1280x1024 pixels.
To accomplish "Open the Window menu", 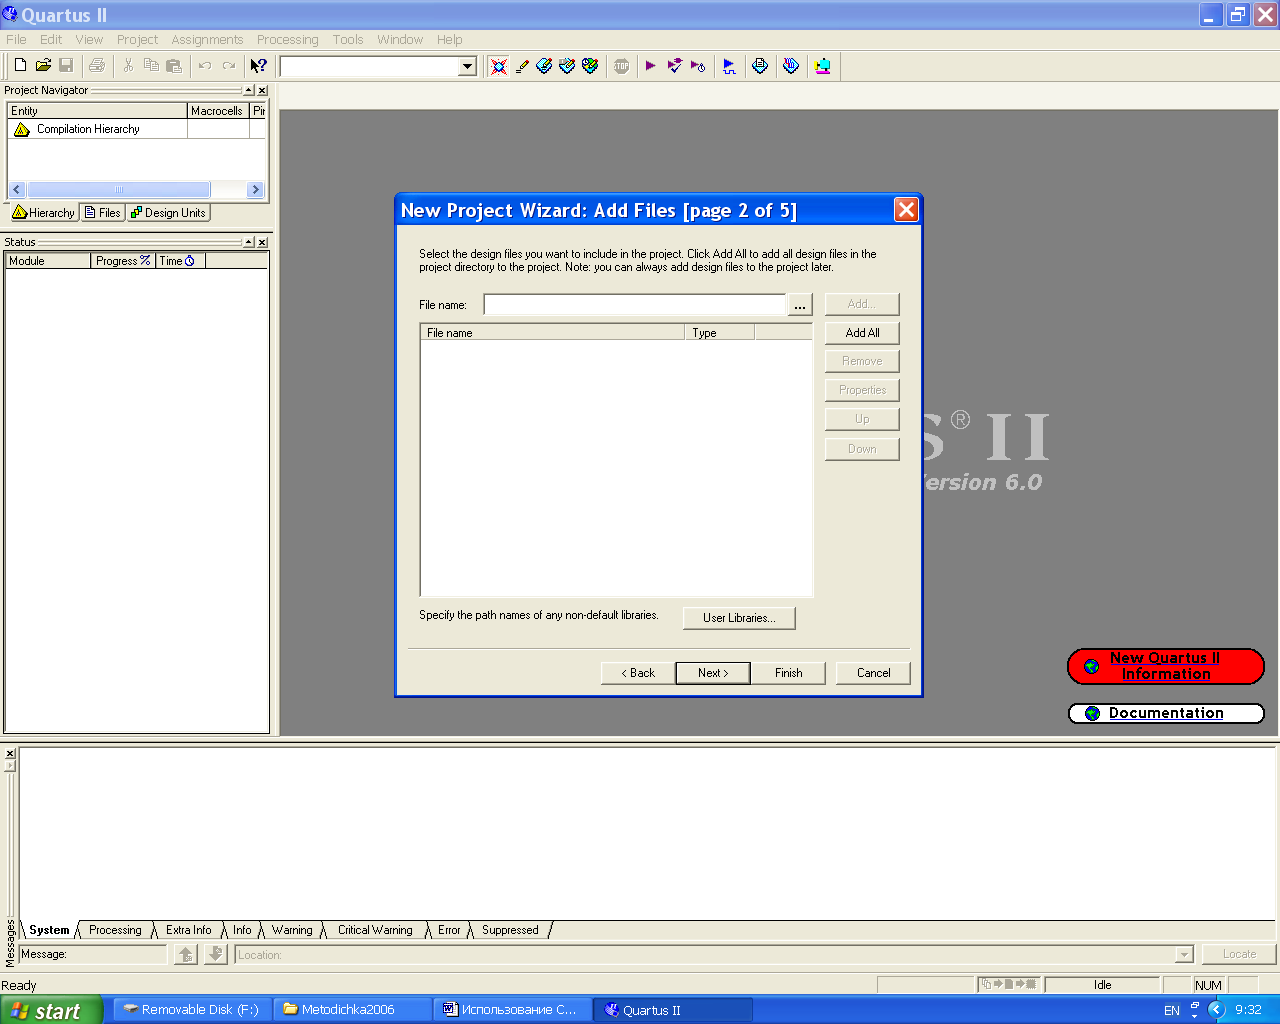I will (400, 40).
